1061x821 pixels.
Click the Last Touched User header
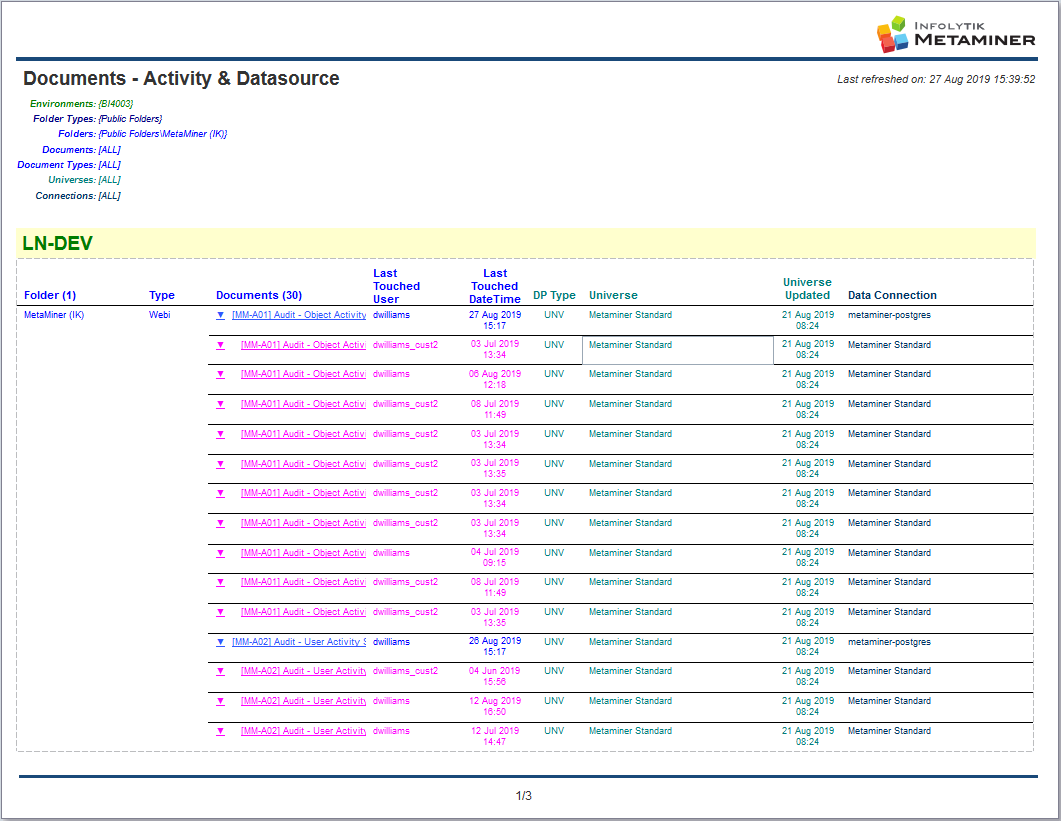397,286
